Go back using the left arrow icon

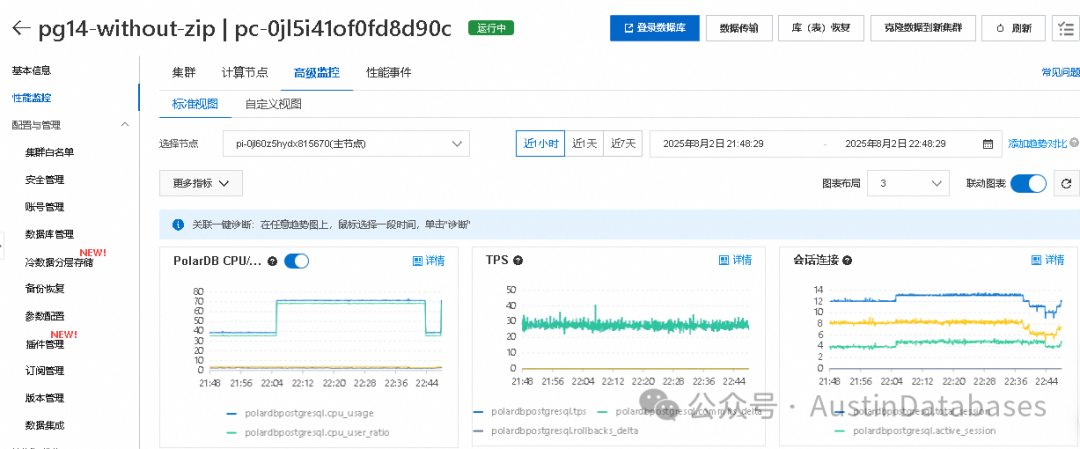pos(21,28)
